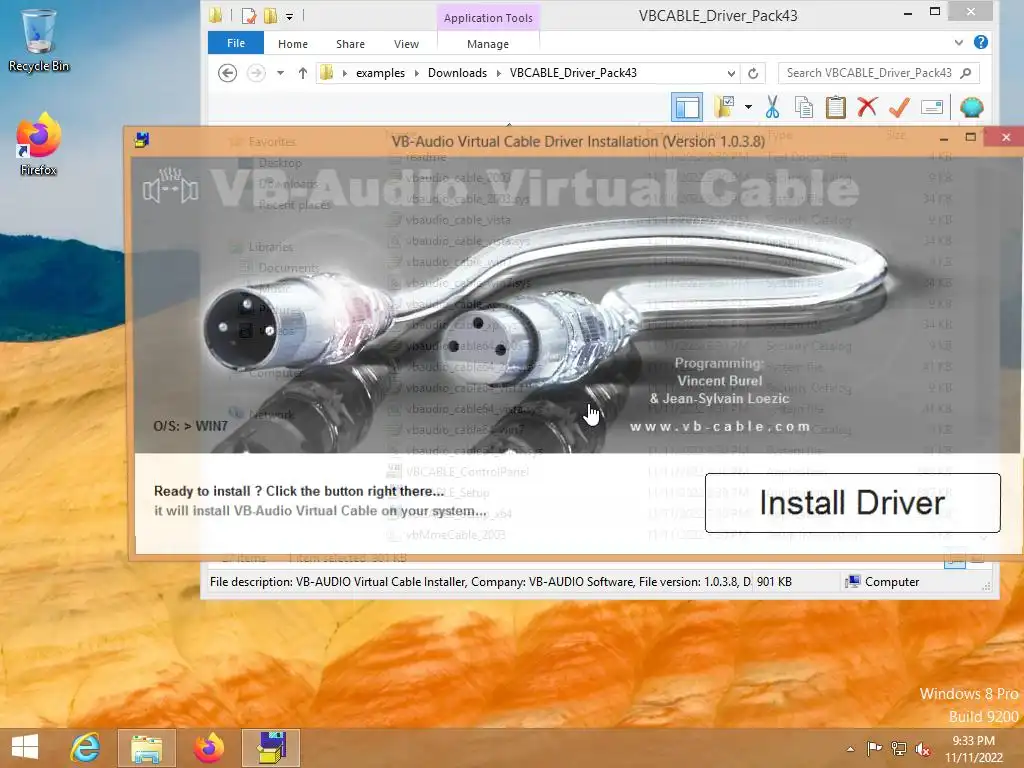Switch to VB-Audio installer taskbar item
This screenshot has width=1024, height=768.
coord(270,748)
